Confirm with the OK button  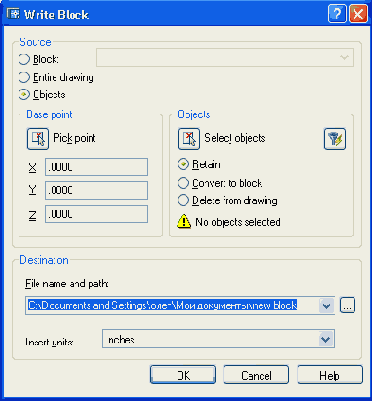click(x=183, y=375)
